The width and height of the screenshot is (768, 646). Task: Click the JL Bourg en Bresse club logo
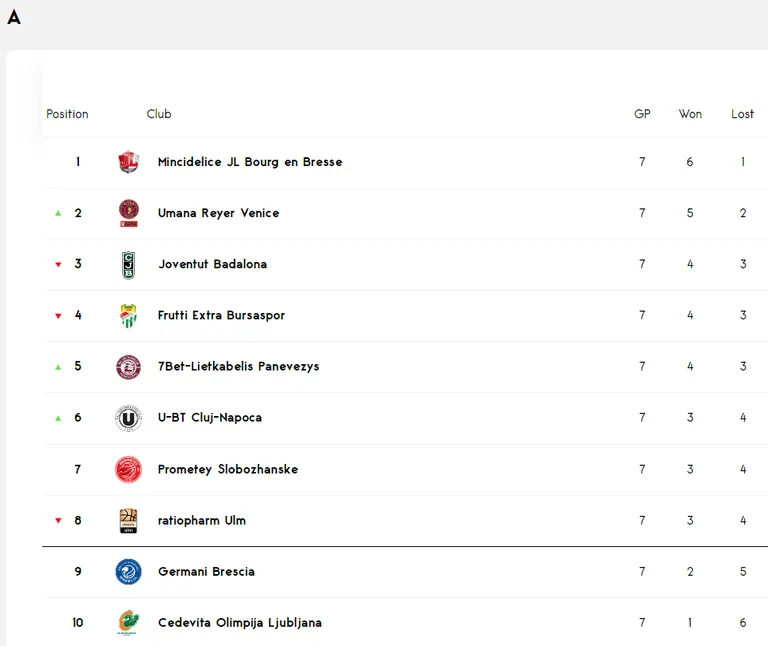point(128,162)
